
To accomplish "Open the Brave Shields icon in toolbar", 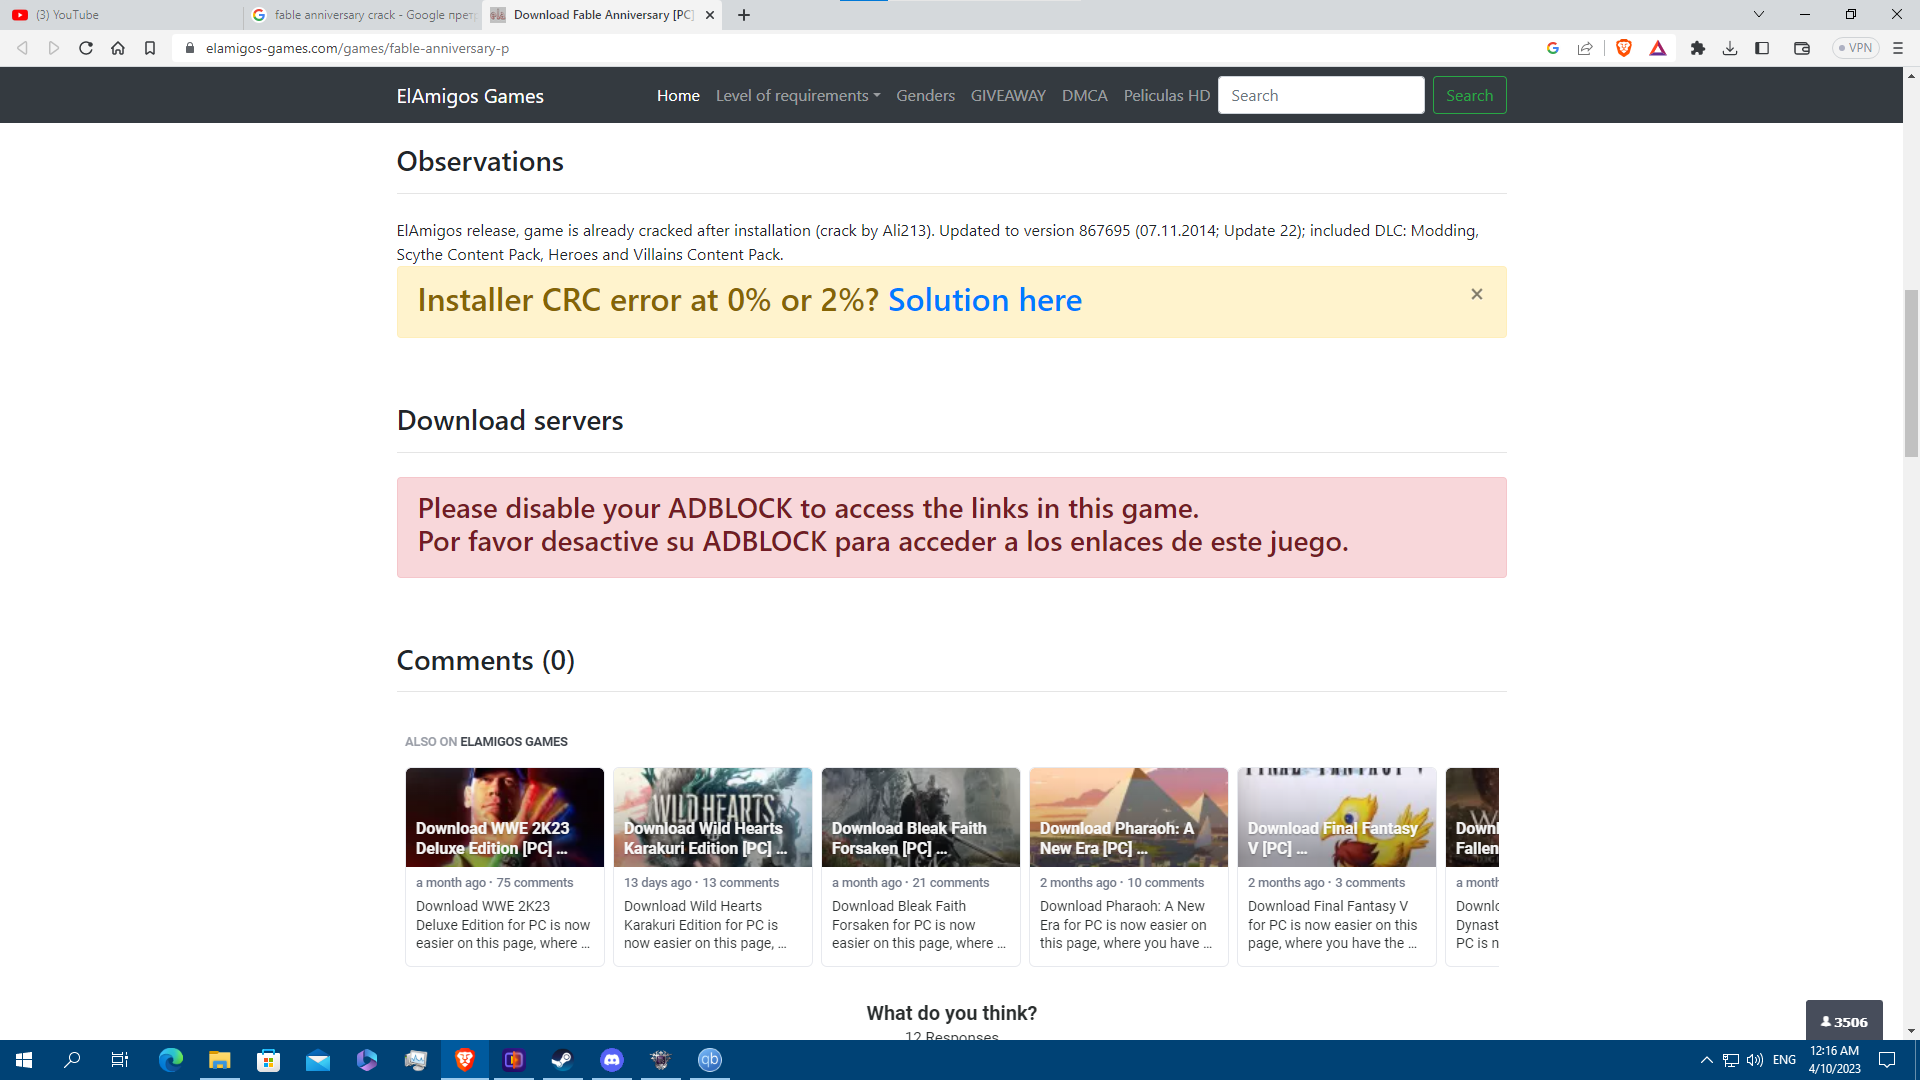I will [x=1623, y=47].
